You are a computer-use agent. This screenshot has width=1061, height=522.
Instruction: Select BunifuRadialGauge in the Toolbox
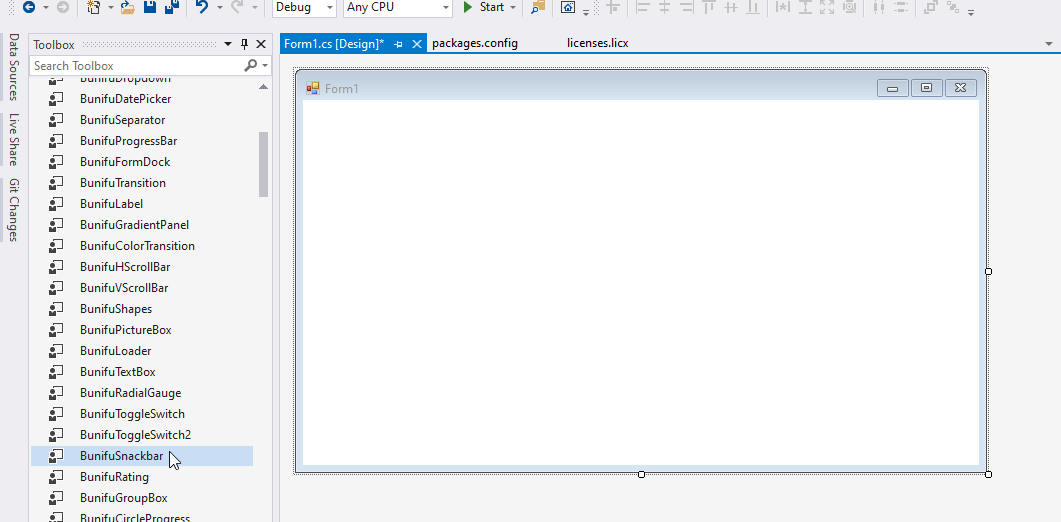pos(142,393)
